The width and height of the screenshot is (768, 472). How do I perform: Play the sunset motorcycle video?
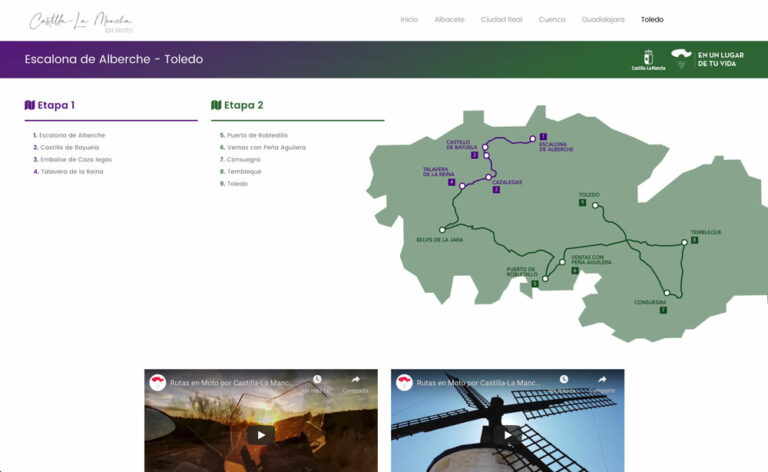(261, 434)
